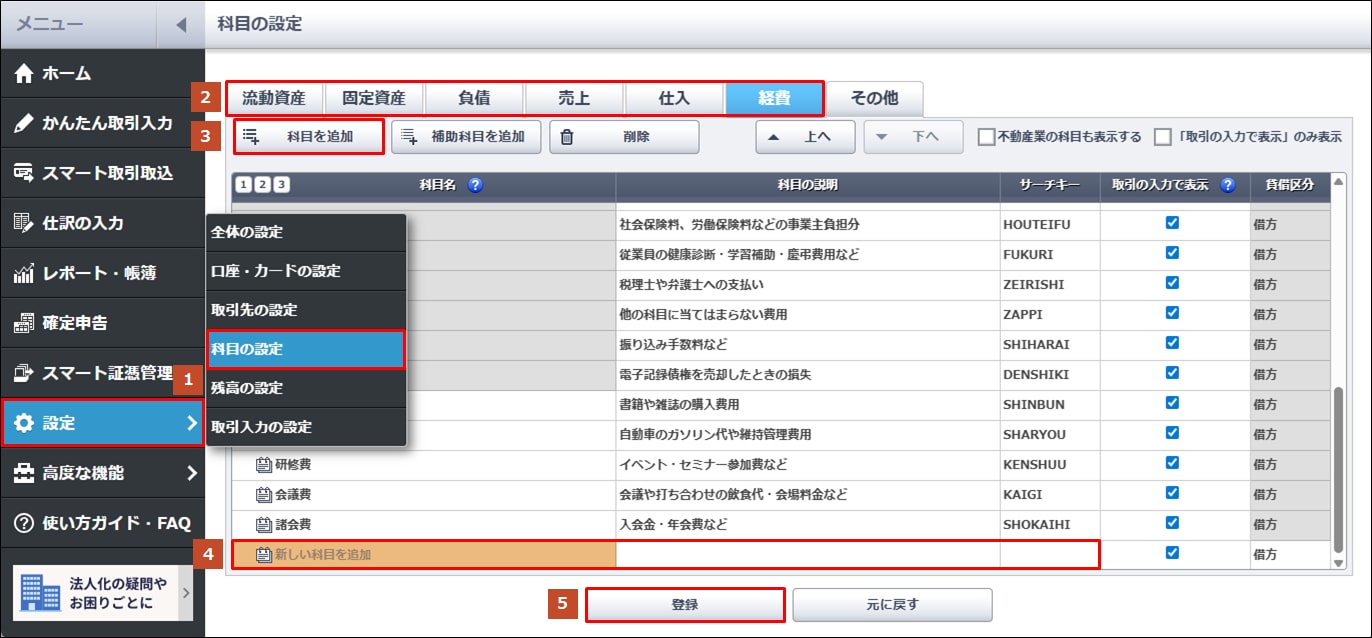The height and width of the screenshot is (638, 1372).
Task: Click the description field of the new account row
Action: pos(807,554)
